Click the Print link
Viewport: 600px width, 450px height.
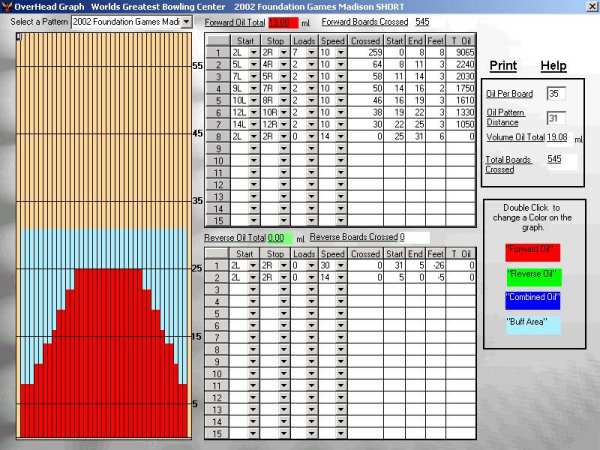pyautogui.click(x=502, y=66)
